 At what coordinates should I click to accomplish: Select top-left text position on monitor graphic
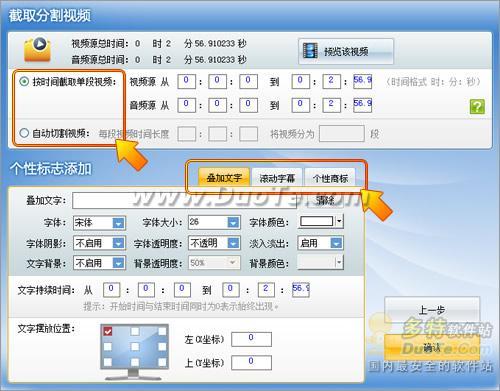tap(108, 331)
